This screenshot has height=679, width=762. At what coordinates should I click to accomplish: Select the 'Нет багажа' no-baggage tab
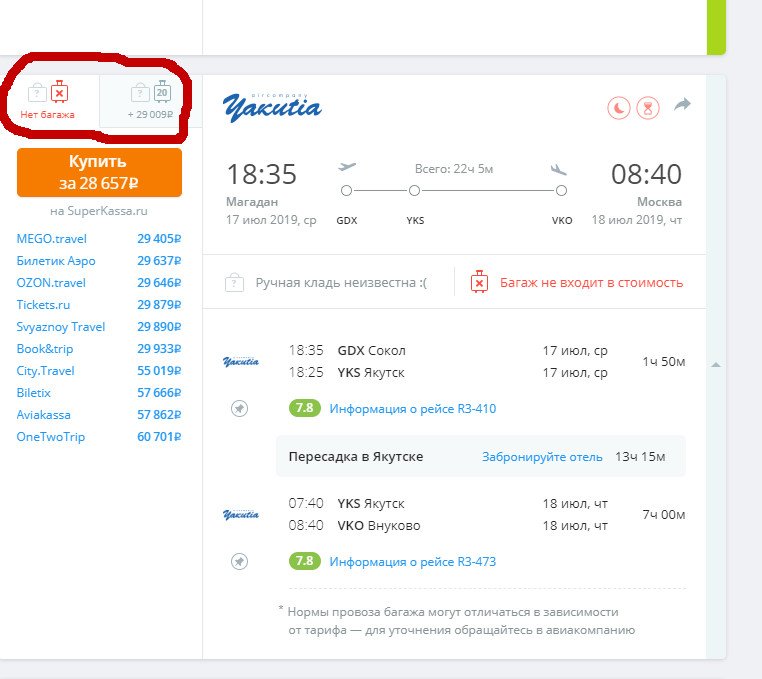pyautogui.click(x=49, y=101)
